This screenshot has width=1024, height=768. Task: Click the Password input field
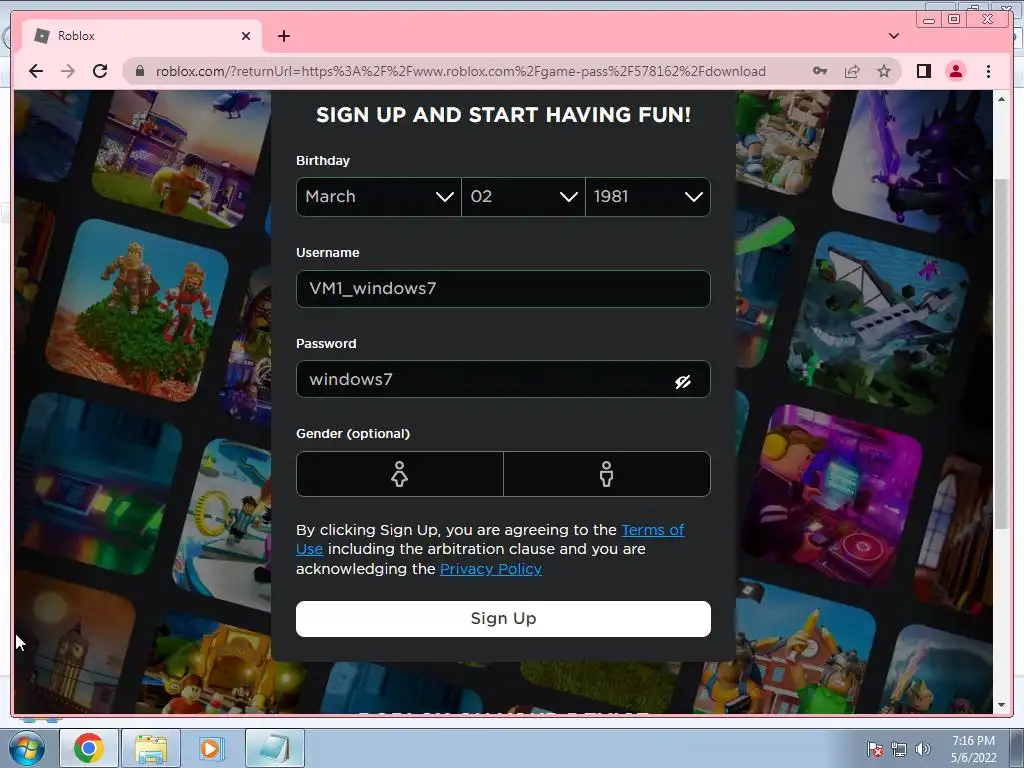pos(503,379)
